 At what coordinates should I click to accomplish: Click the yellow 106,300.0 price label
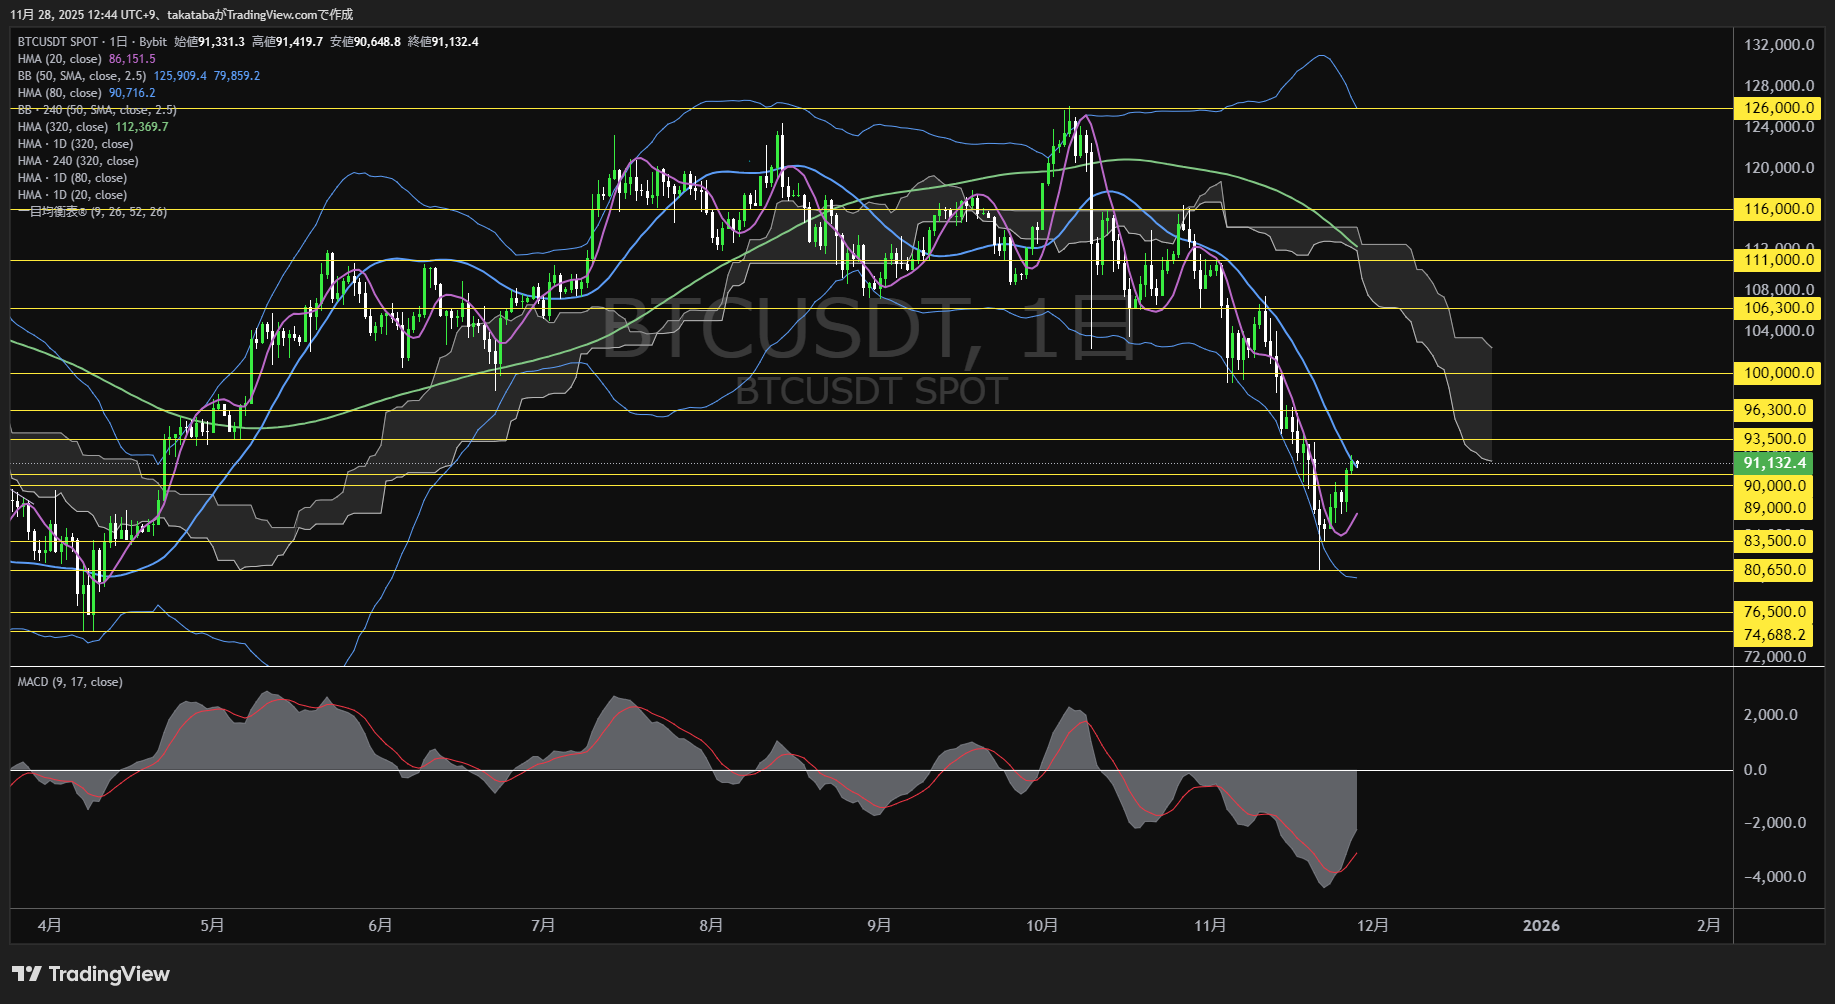point(1778,308)
